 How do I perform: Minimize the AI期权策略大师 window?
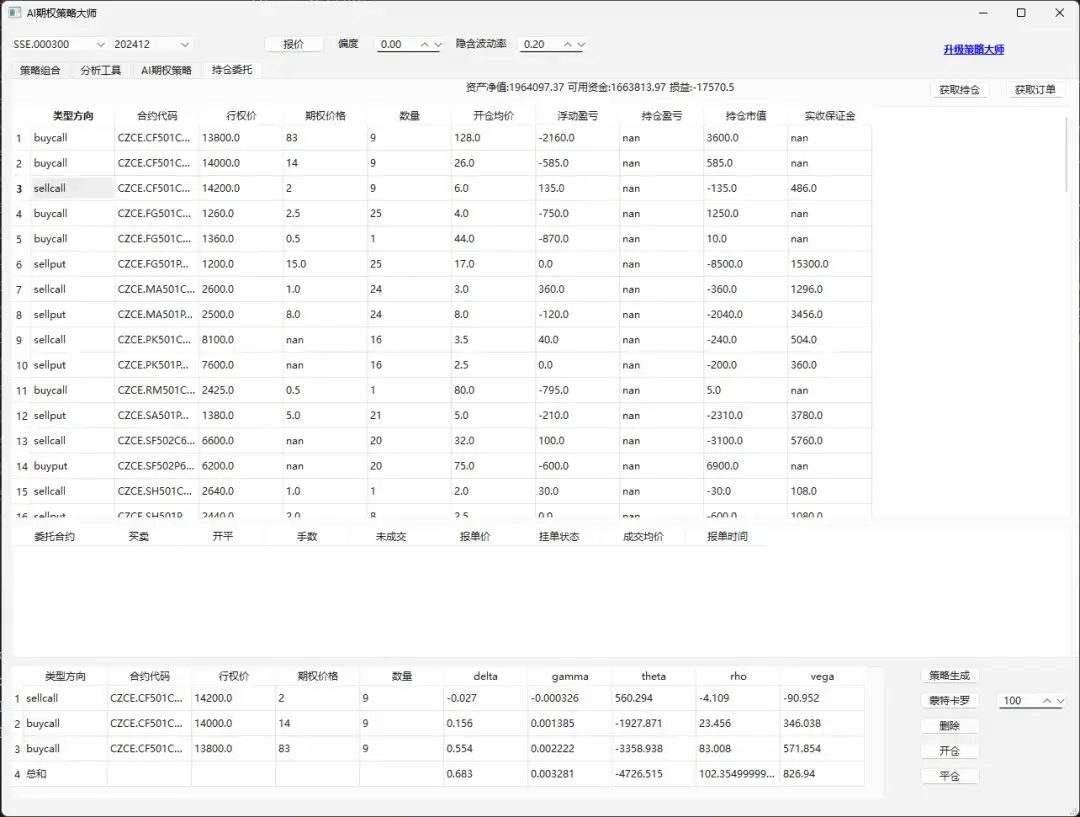click(984, 12)
